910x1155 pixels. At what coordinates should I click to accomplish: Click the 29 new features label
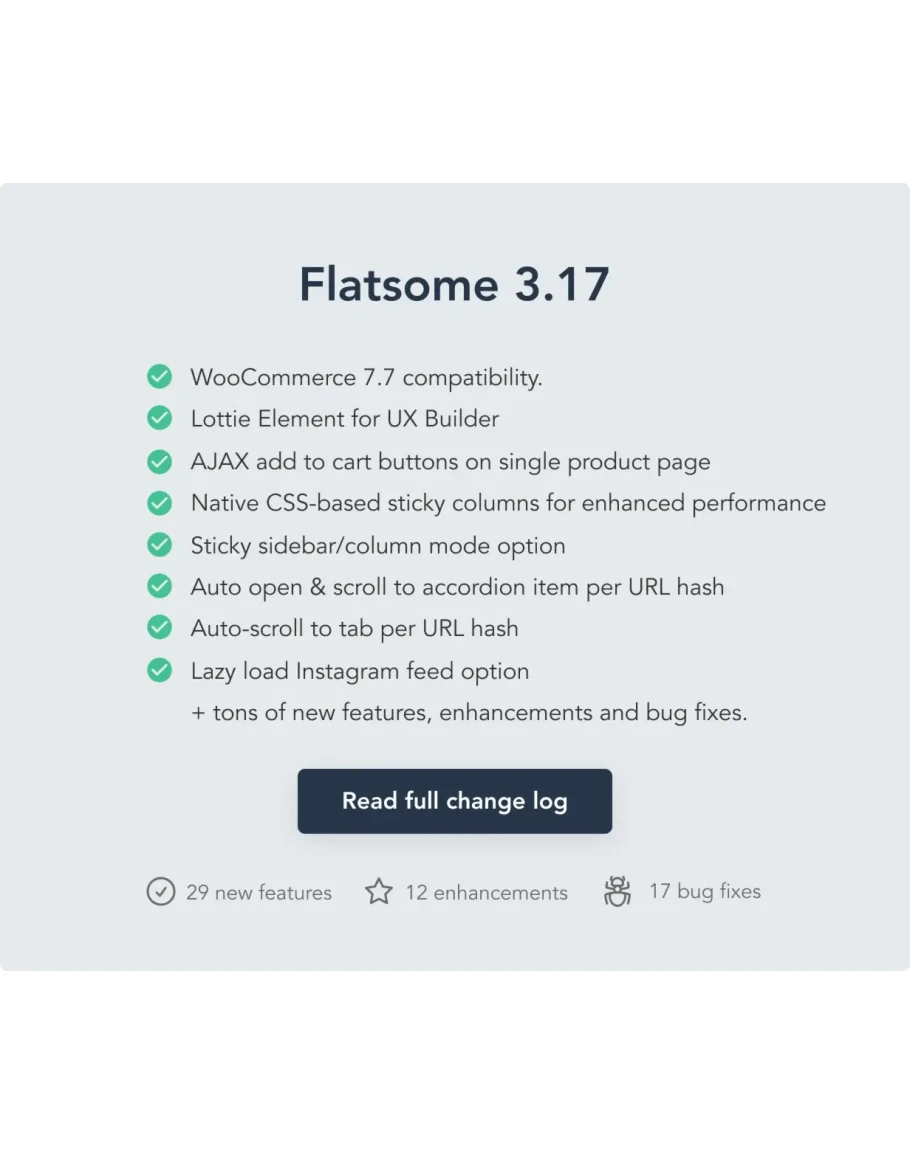pyautogui.click(x=259, y=892)
